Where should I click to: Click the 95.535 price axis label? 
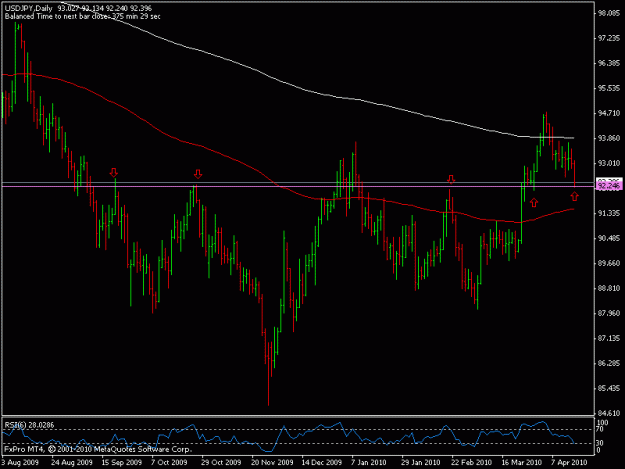(609, 88)
